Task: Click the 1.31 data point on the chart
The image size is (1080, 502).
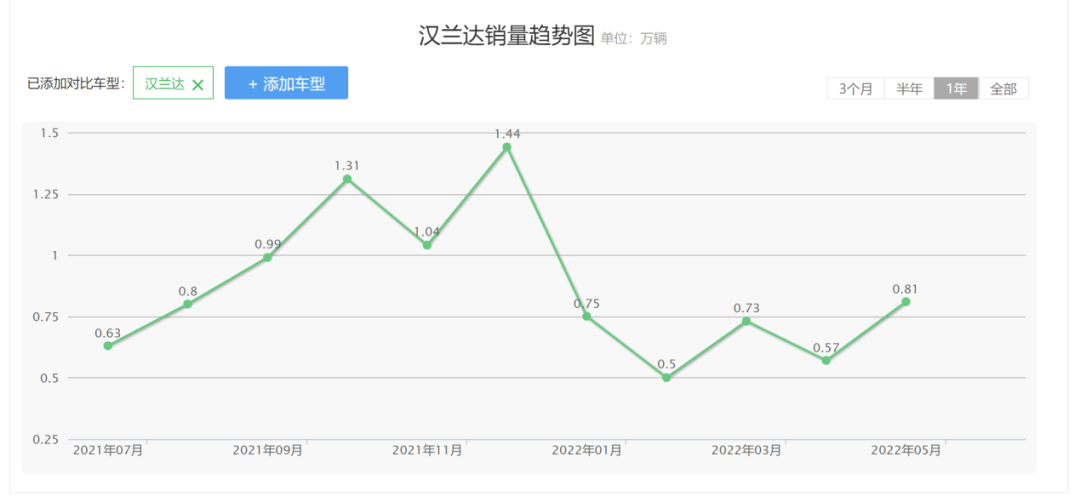Action: pos(347,179)
